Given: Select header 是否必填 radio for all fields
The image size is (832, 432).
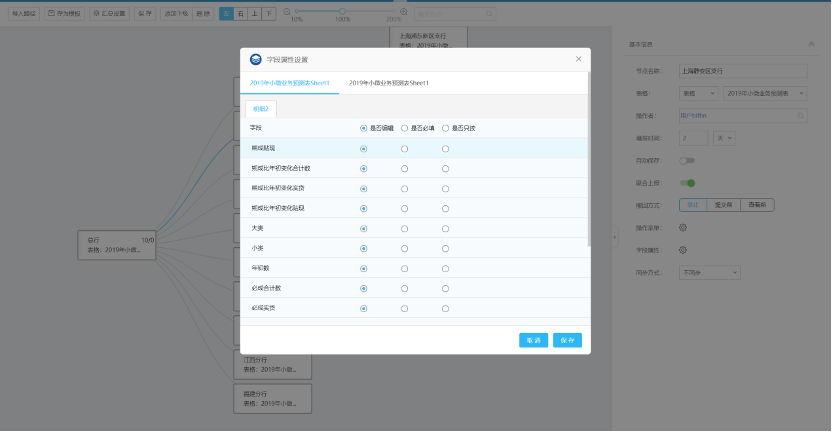Looking at the screenshot, I should coord(404,128).
